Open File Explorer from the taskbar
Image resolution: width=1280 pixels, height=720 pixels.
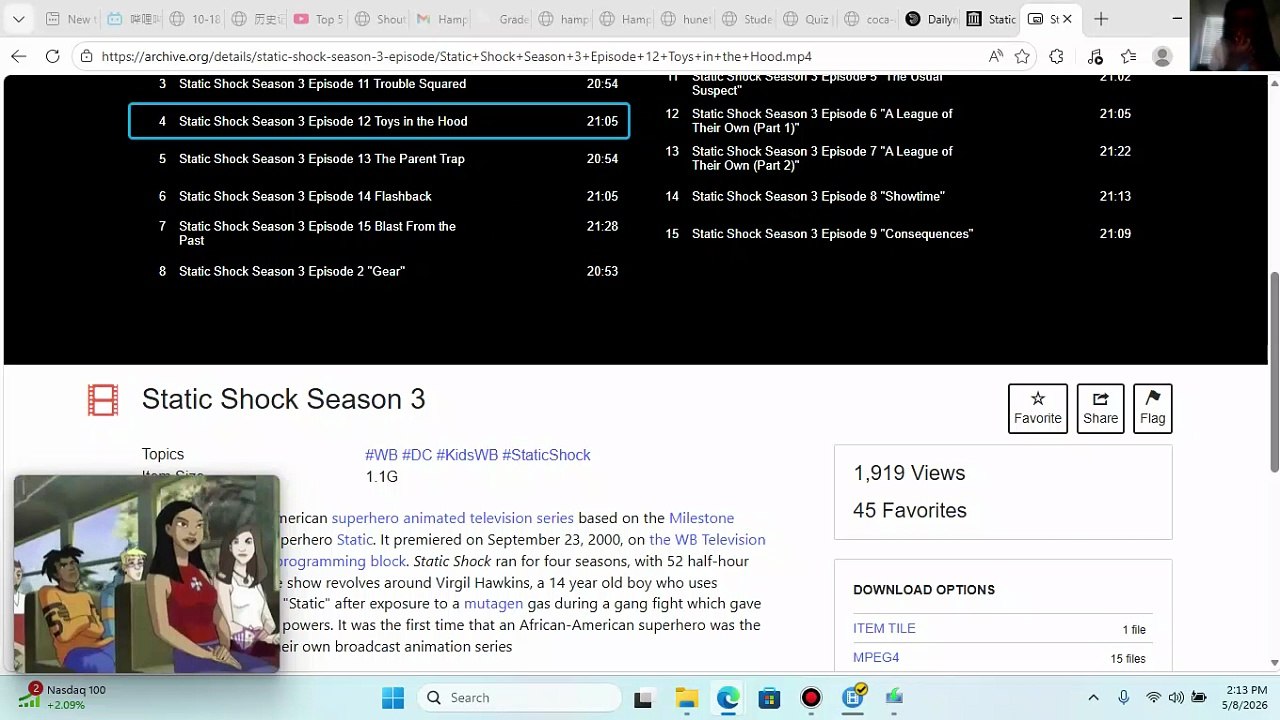coord(686,698)
